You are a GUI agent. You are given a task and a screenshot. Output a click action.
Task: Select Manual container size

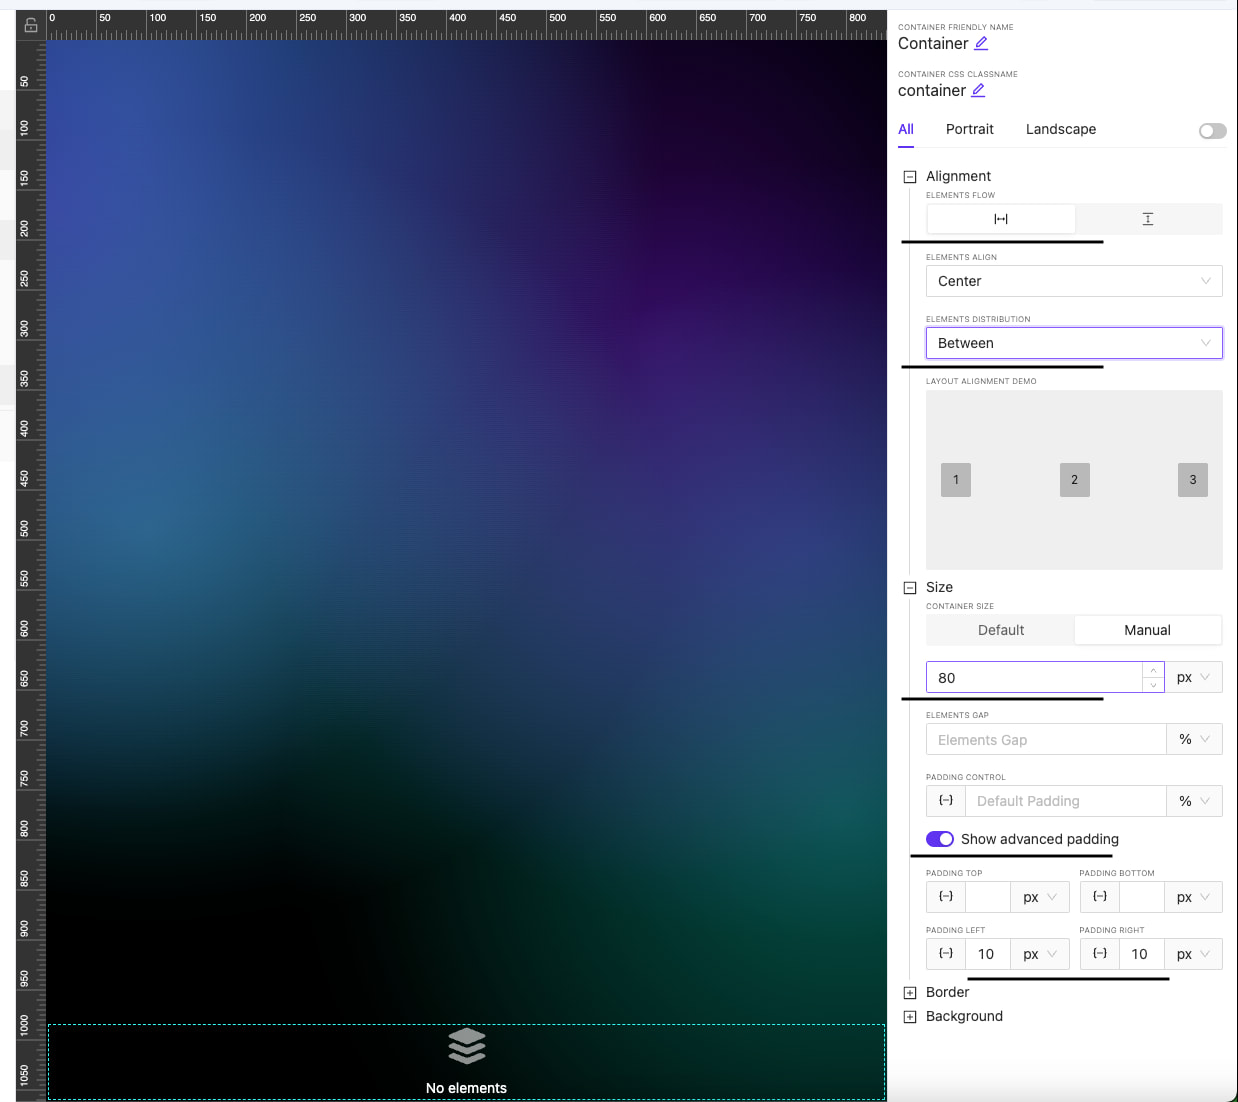tap(1147, 630)
